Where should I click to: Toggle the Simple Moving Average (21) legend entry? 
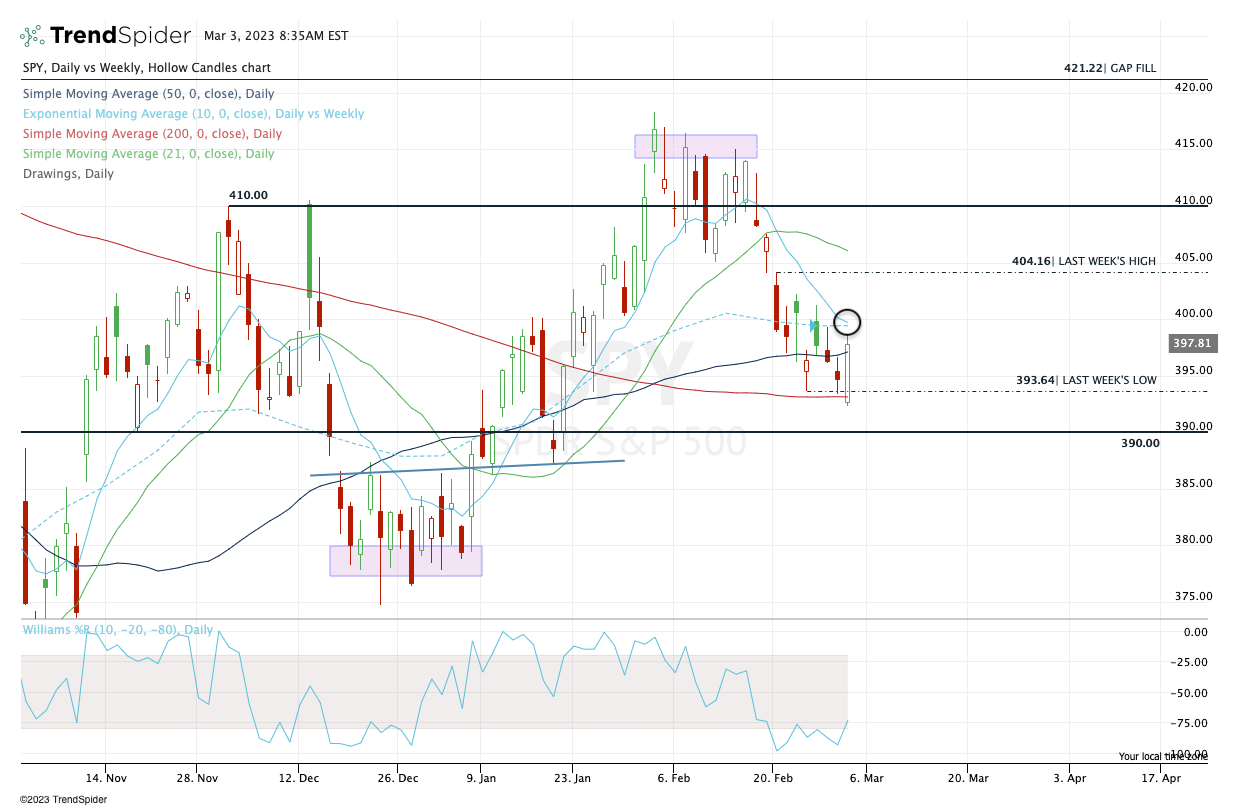coord(140,153)
